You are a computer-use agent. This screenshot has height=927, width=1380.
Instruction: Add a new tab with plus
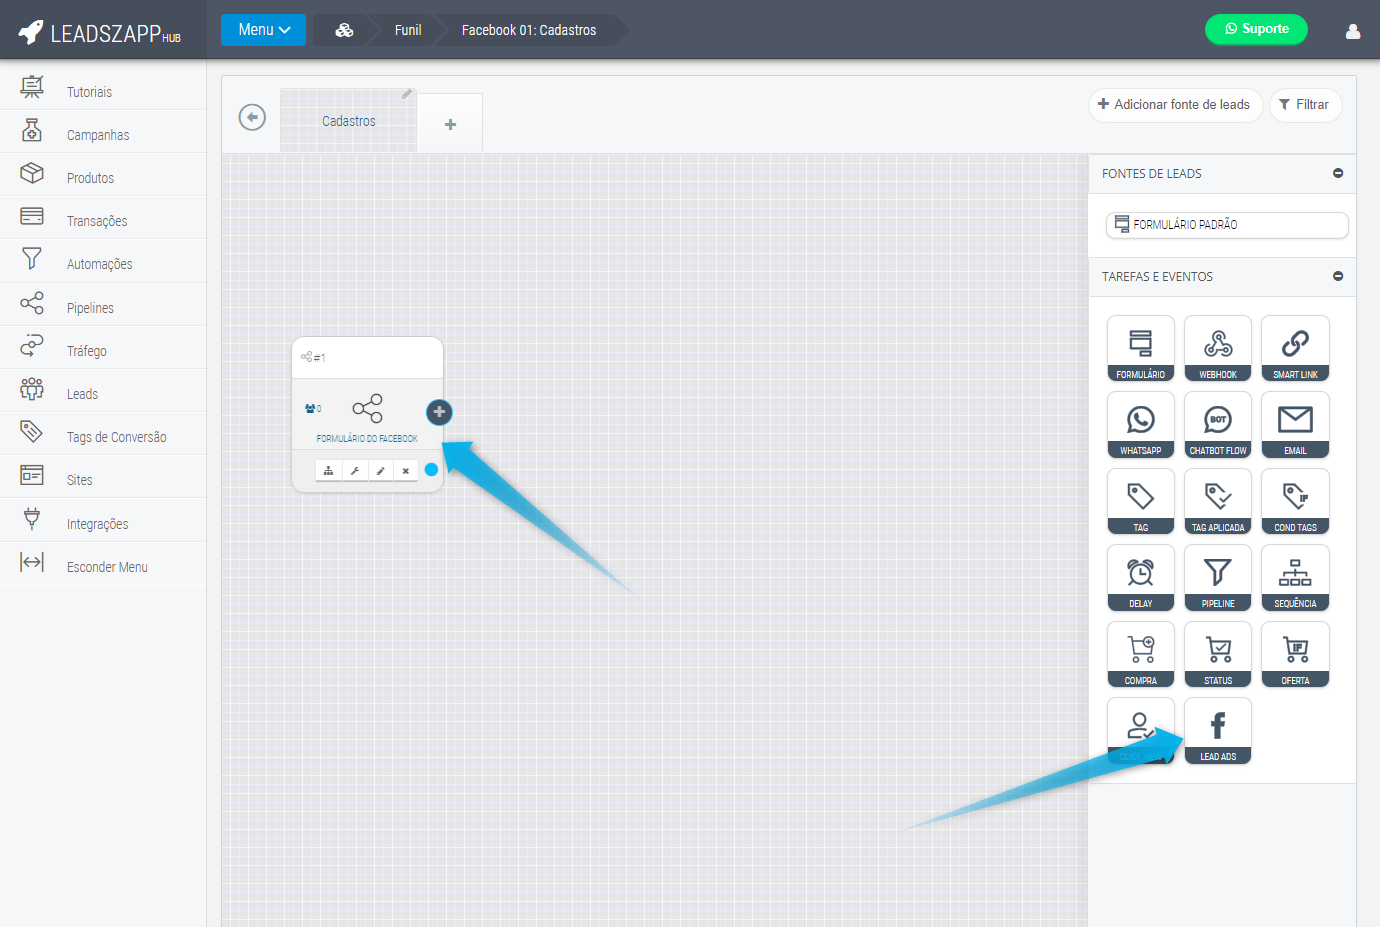[450, 124]
